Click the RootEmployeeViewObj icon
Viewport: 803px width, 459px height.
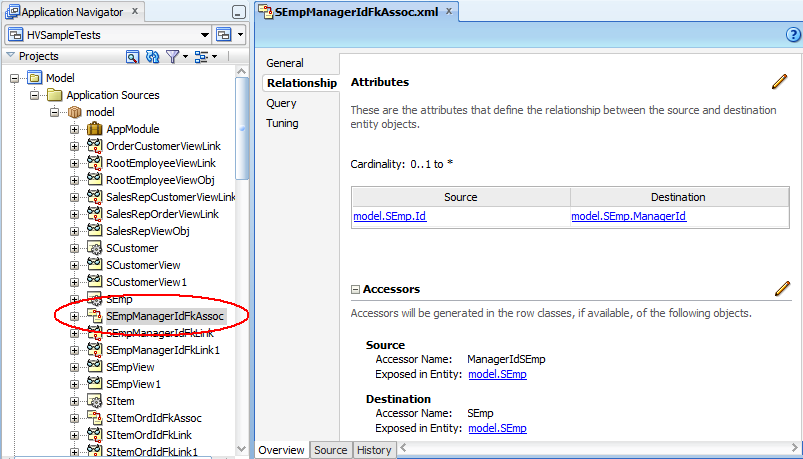tap(95, 180)
